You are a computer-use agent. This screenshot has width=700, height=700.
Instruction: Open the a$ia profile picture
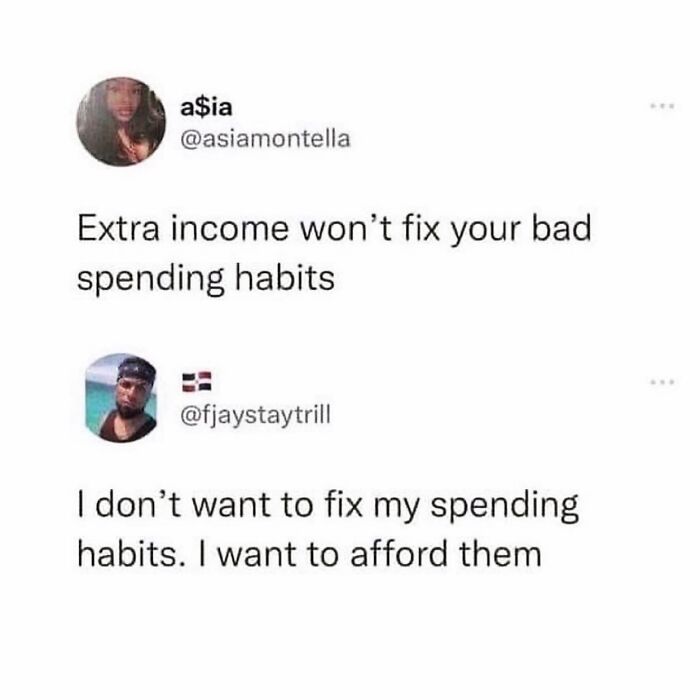pos(121,122)
